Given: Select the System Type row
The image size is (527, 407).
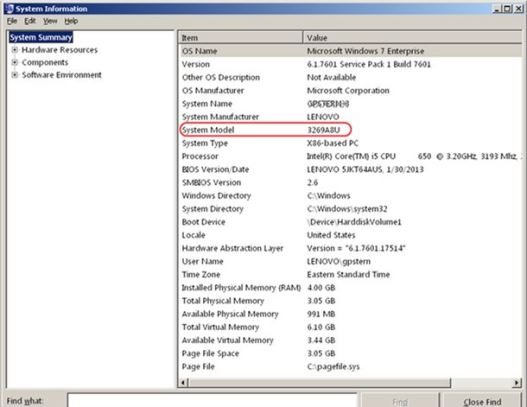Looking at the screenshot, I should click(350, 143).
